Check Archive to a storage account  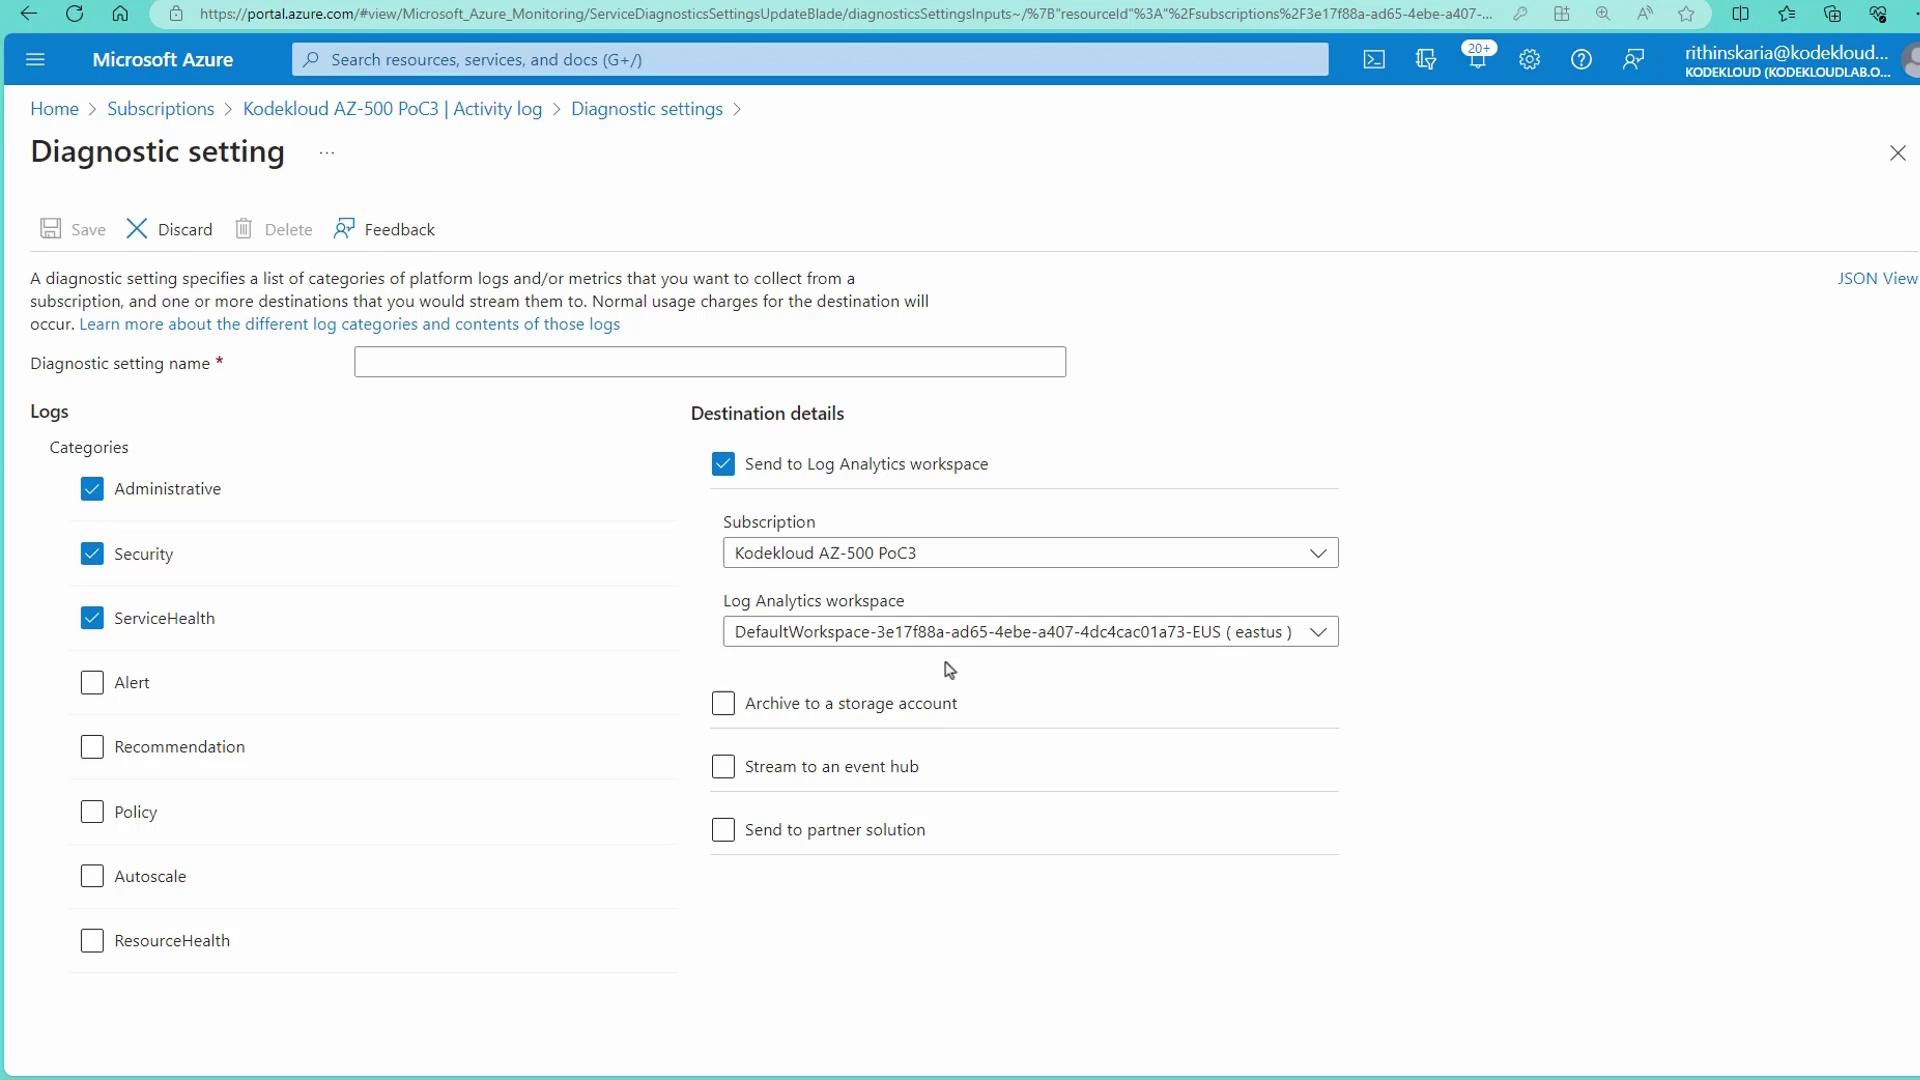(723, 704)
